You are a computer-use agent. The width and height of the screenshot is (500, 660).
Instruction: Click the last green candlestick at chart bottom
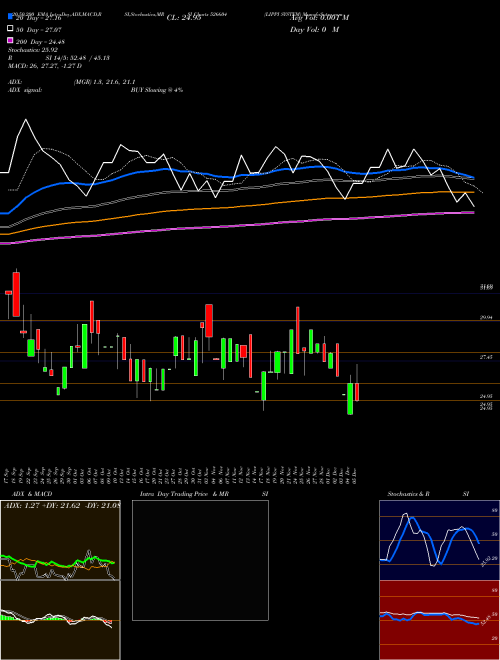pos(350,399)
